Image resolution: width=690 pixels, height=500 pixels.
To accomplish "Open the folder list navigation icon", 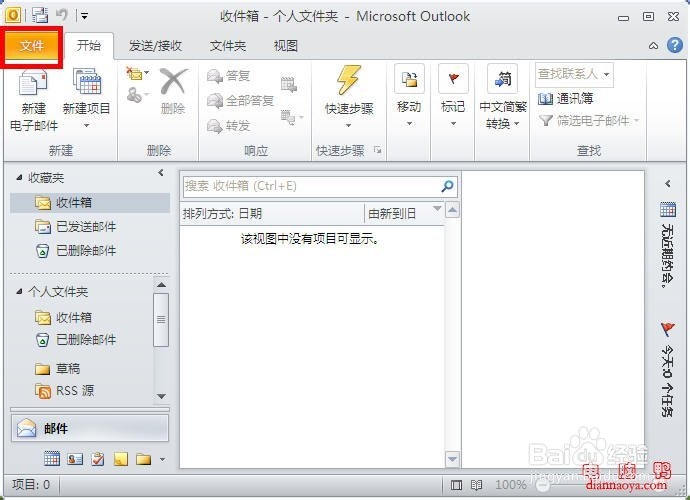I will pyautogui.click(x=143, y=459).
